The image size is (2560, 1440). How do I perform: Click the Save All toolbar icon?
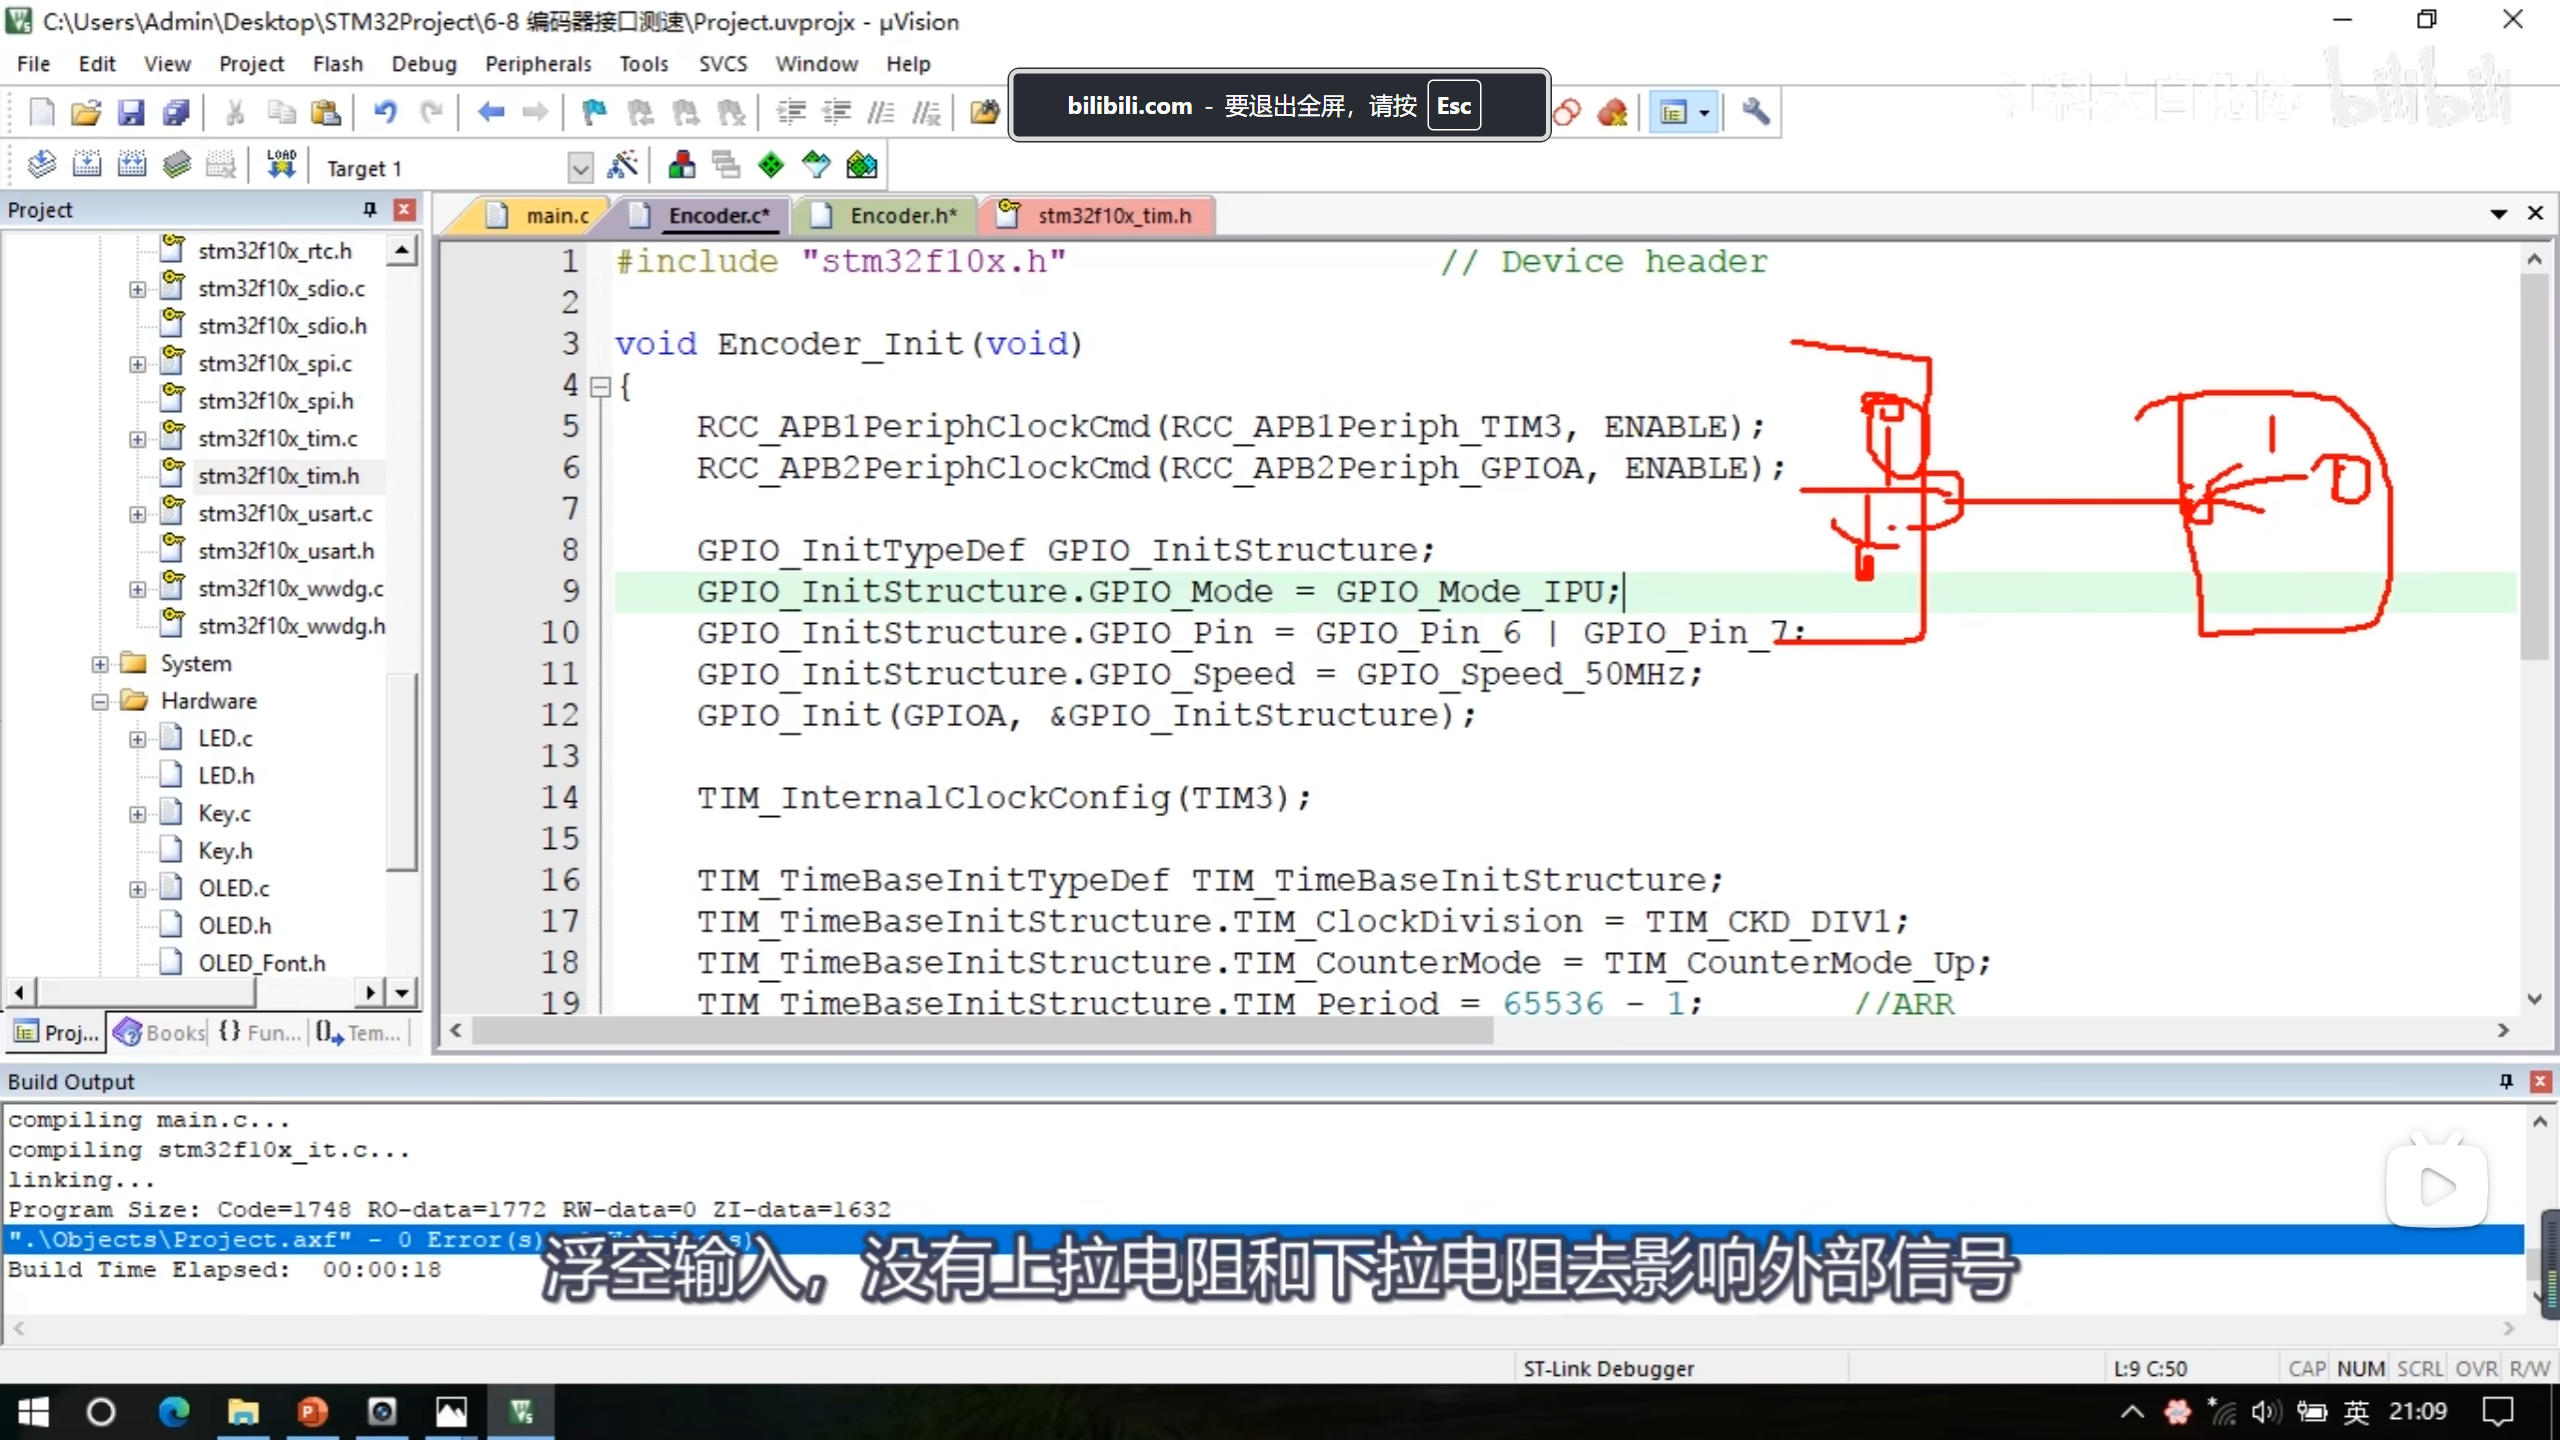click(177, 112)
